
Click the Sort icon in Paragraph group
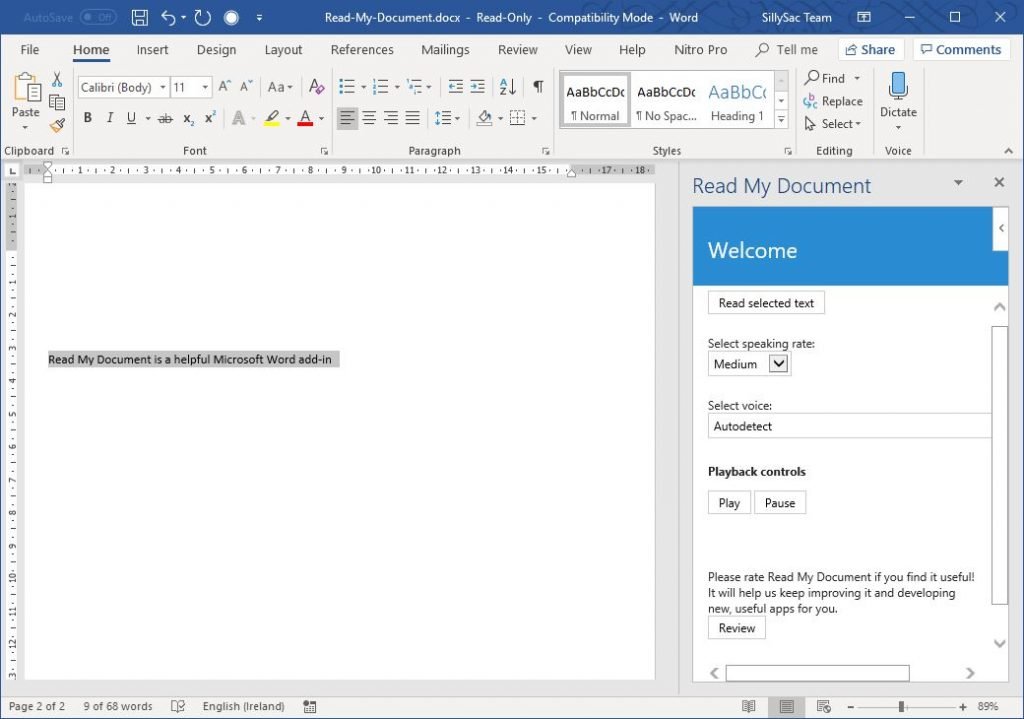coord(506,87)
